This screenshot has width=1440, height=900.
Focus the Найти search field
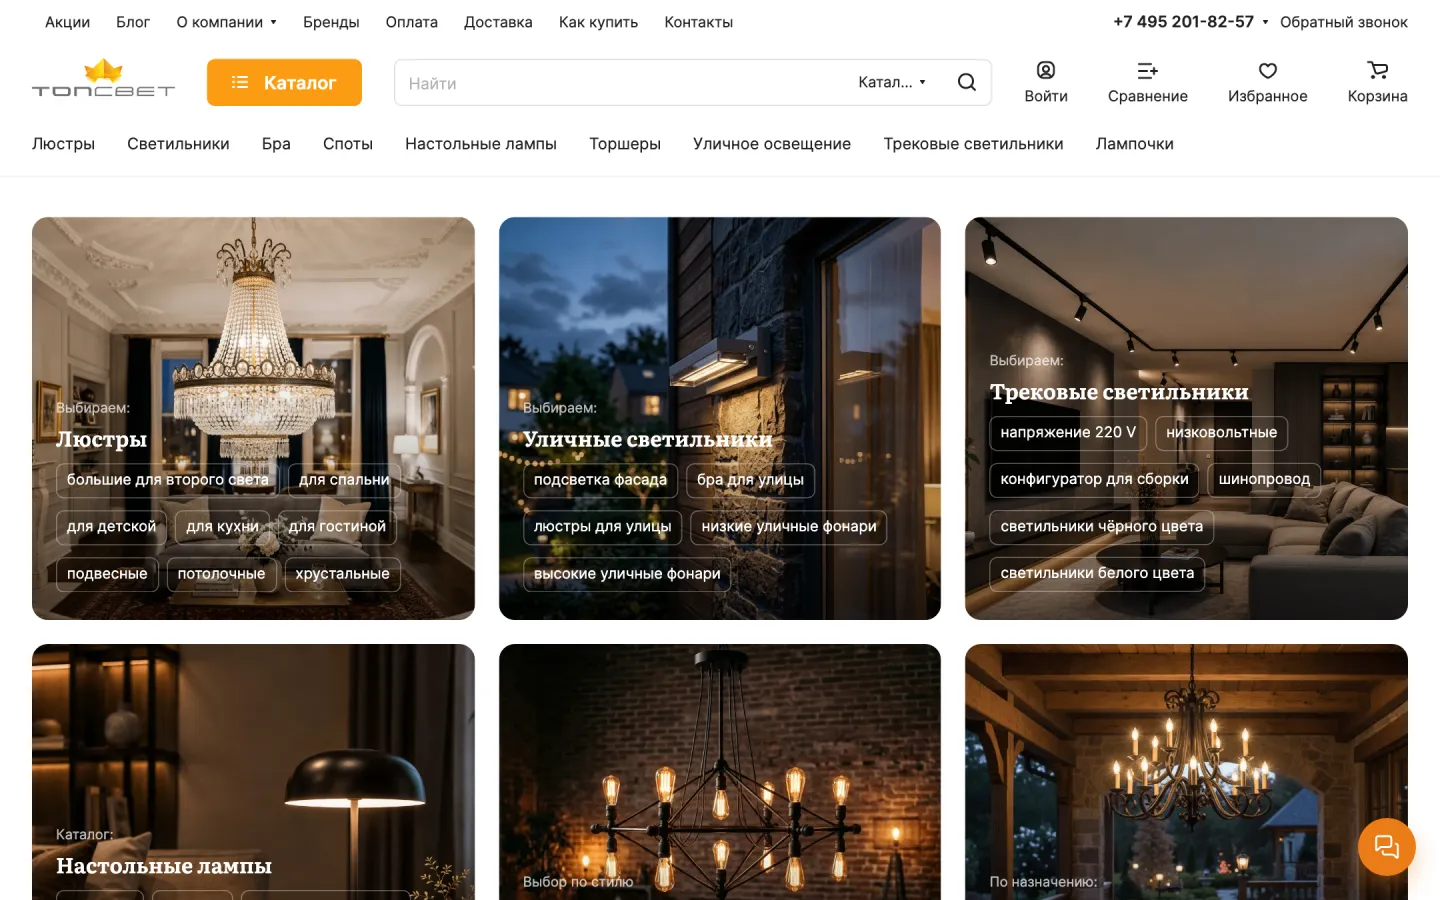tap(620, 83)
